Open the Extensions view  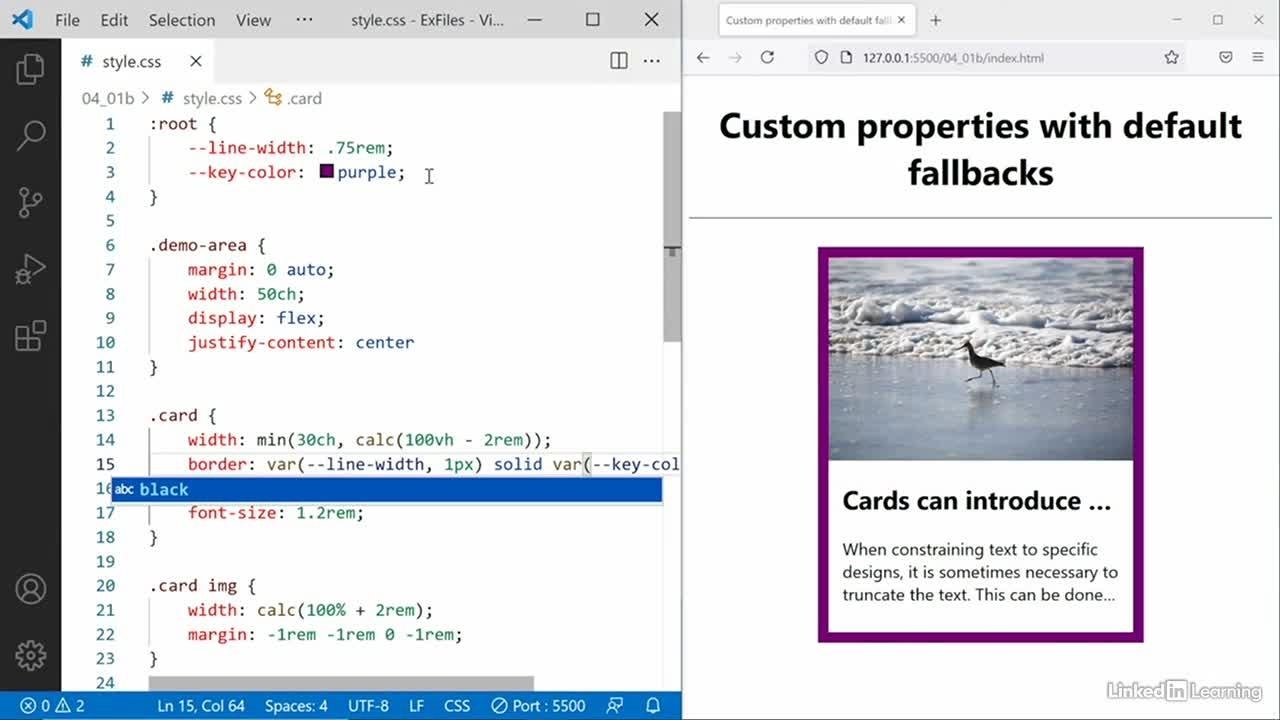pos(30,336)
